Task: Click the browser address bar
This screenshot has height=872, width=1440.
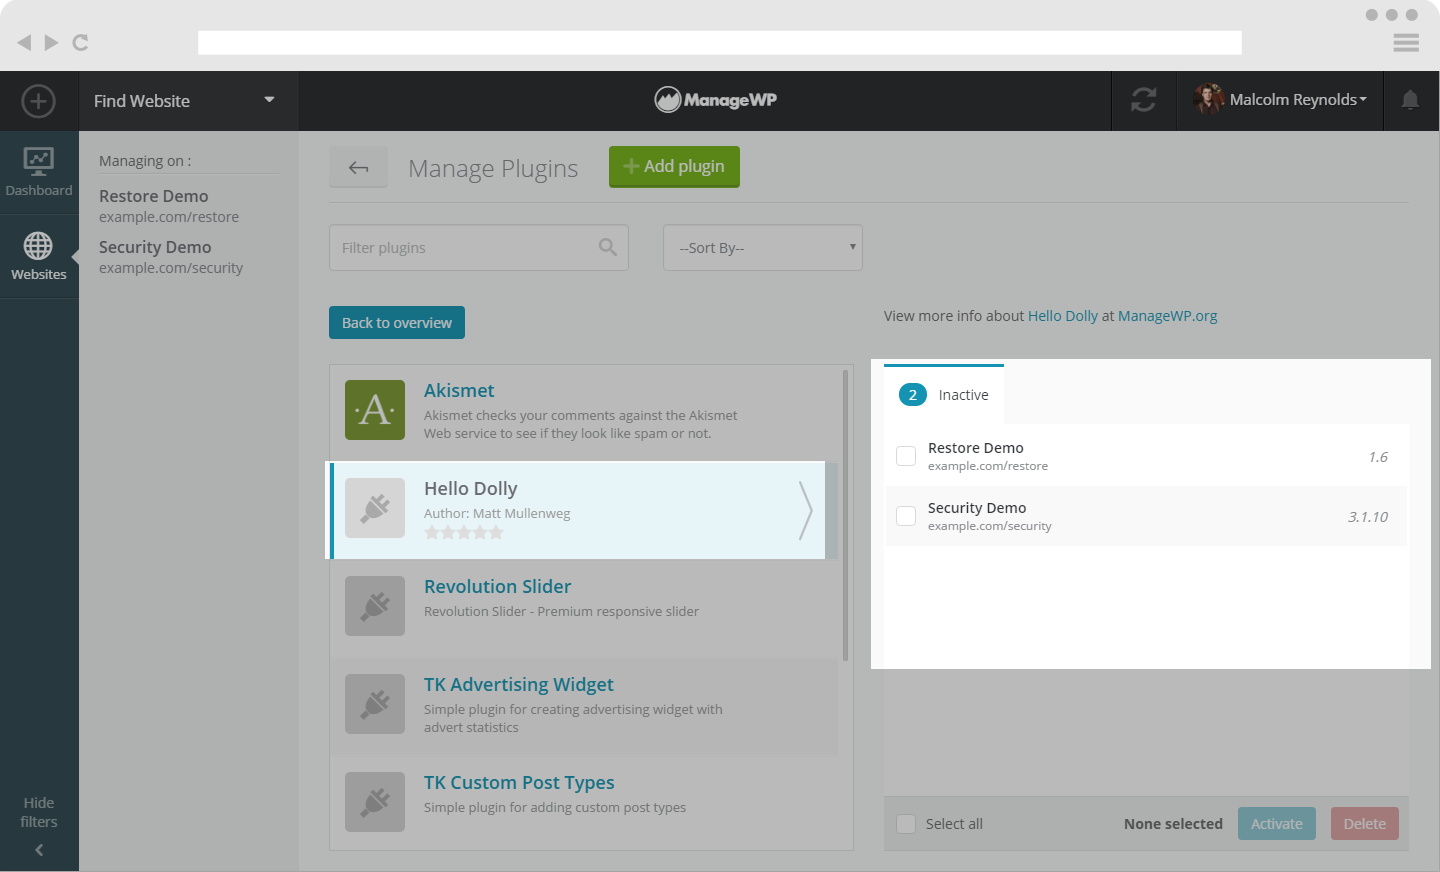Action: (x=720, y=42)
